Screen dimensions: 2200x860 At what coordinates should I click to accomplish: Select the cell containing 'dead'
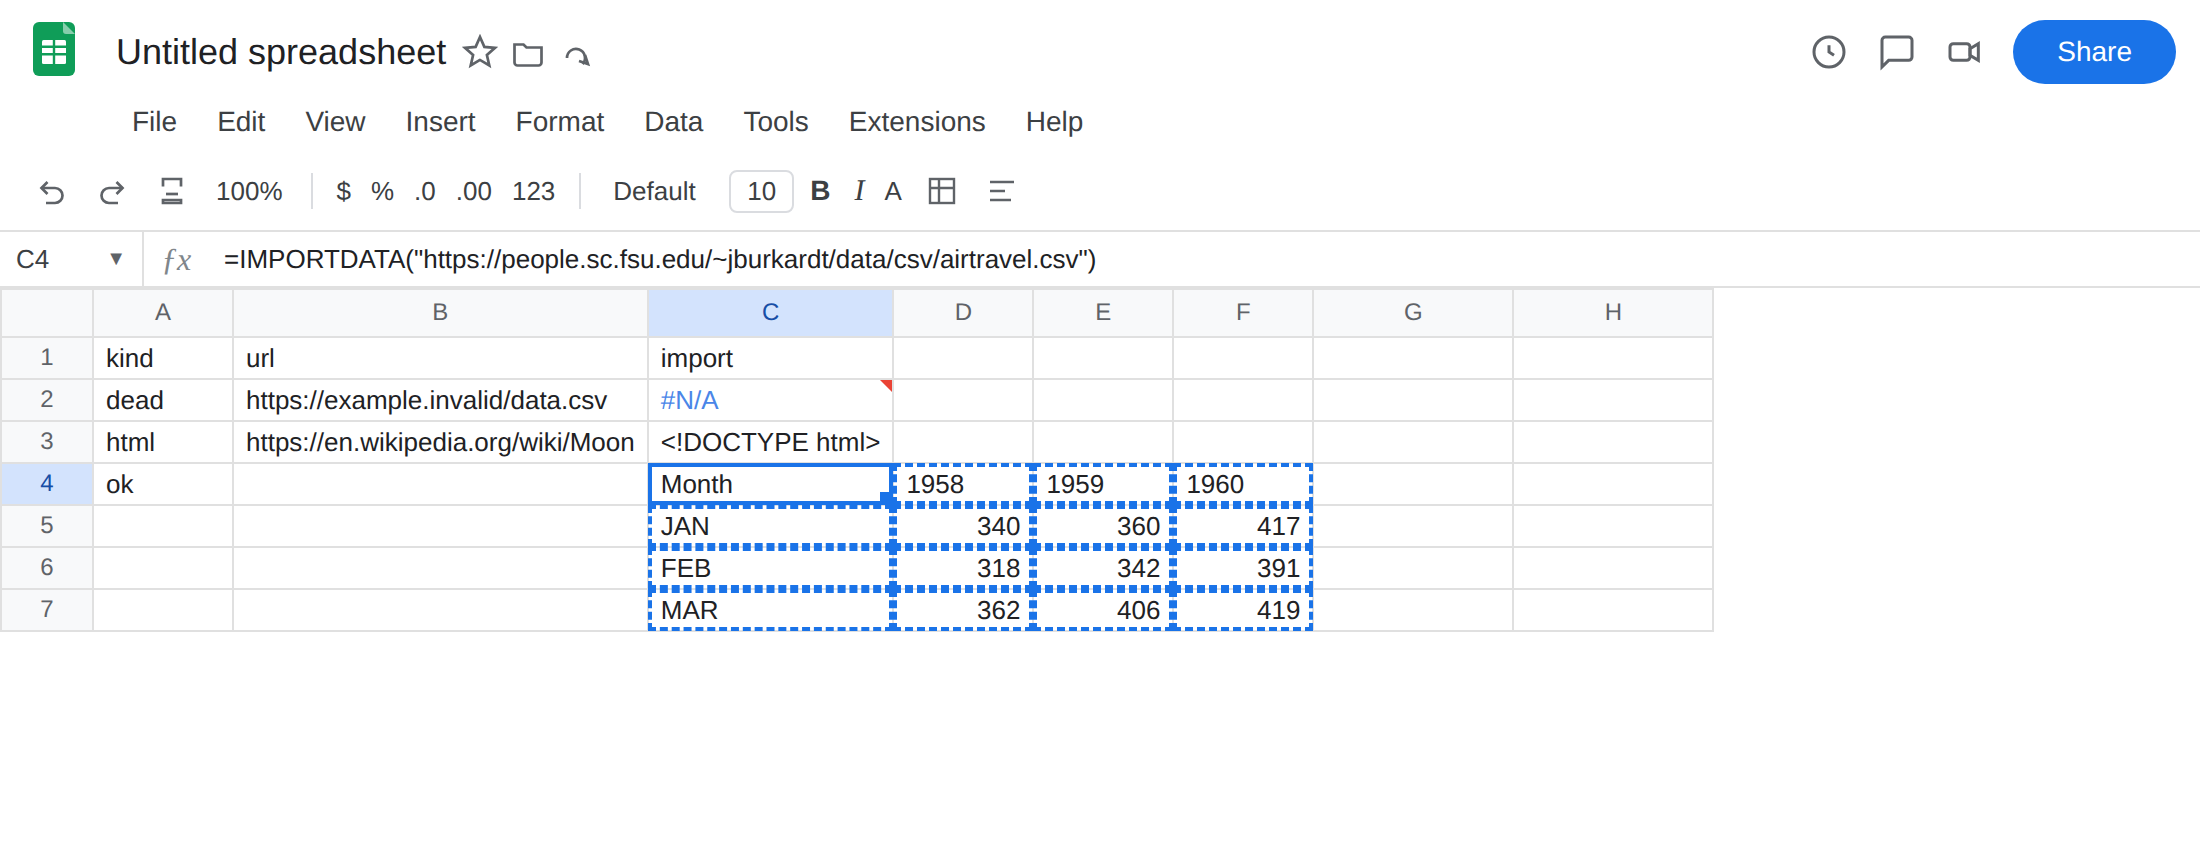click(x=163, y=400)
